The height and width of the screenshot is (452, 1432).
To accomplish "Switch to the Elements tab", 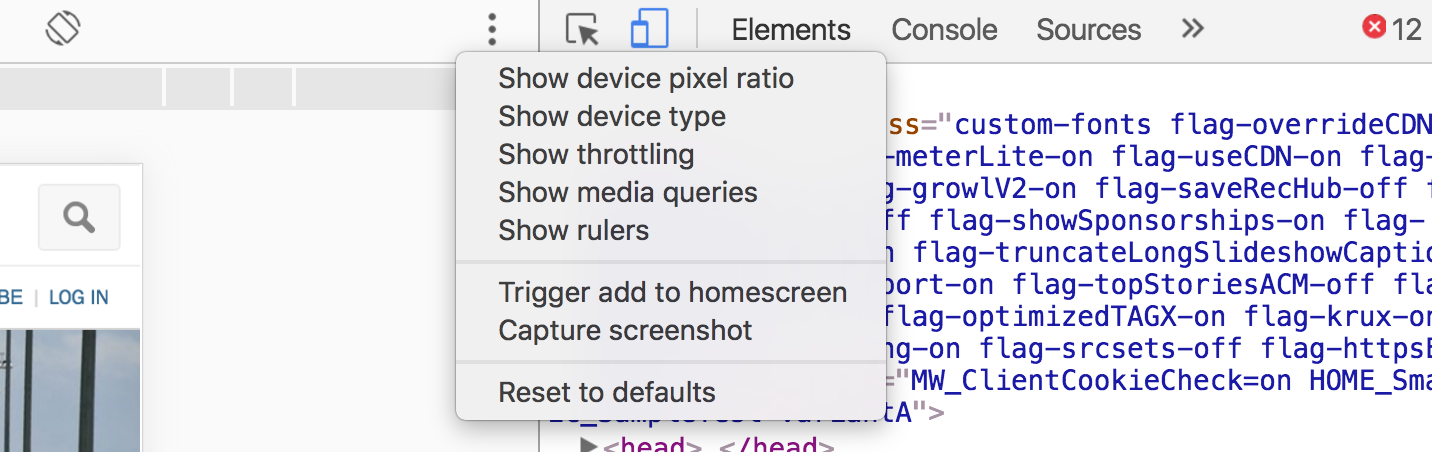I will coord(791,30).
